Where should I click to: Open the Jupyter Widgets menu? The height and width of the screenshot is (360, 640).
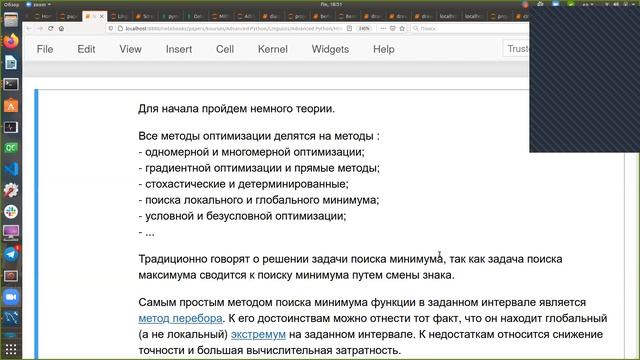(x=330, y=49)
